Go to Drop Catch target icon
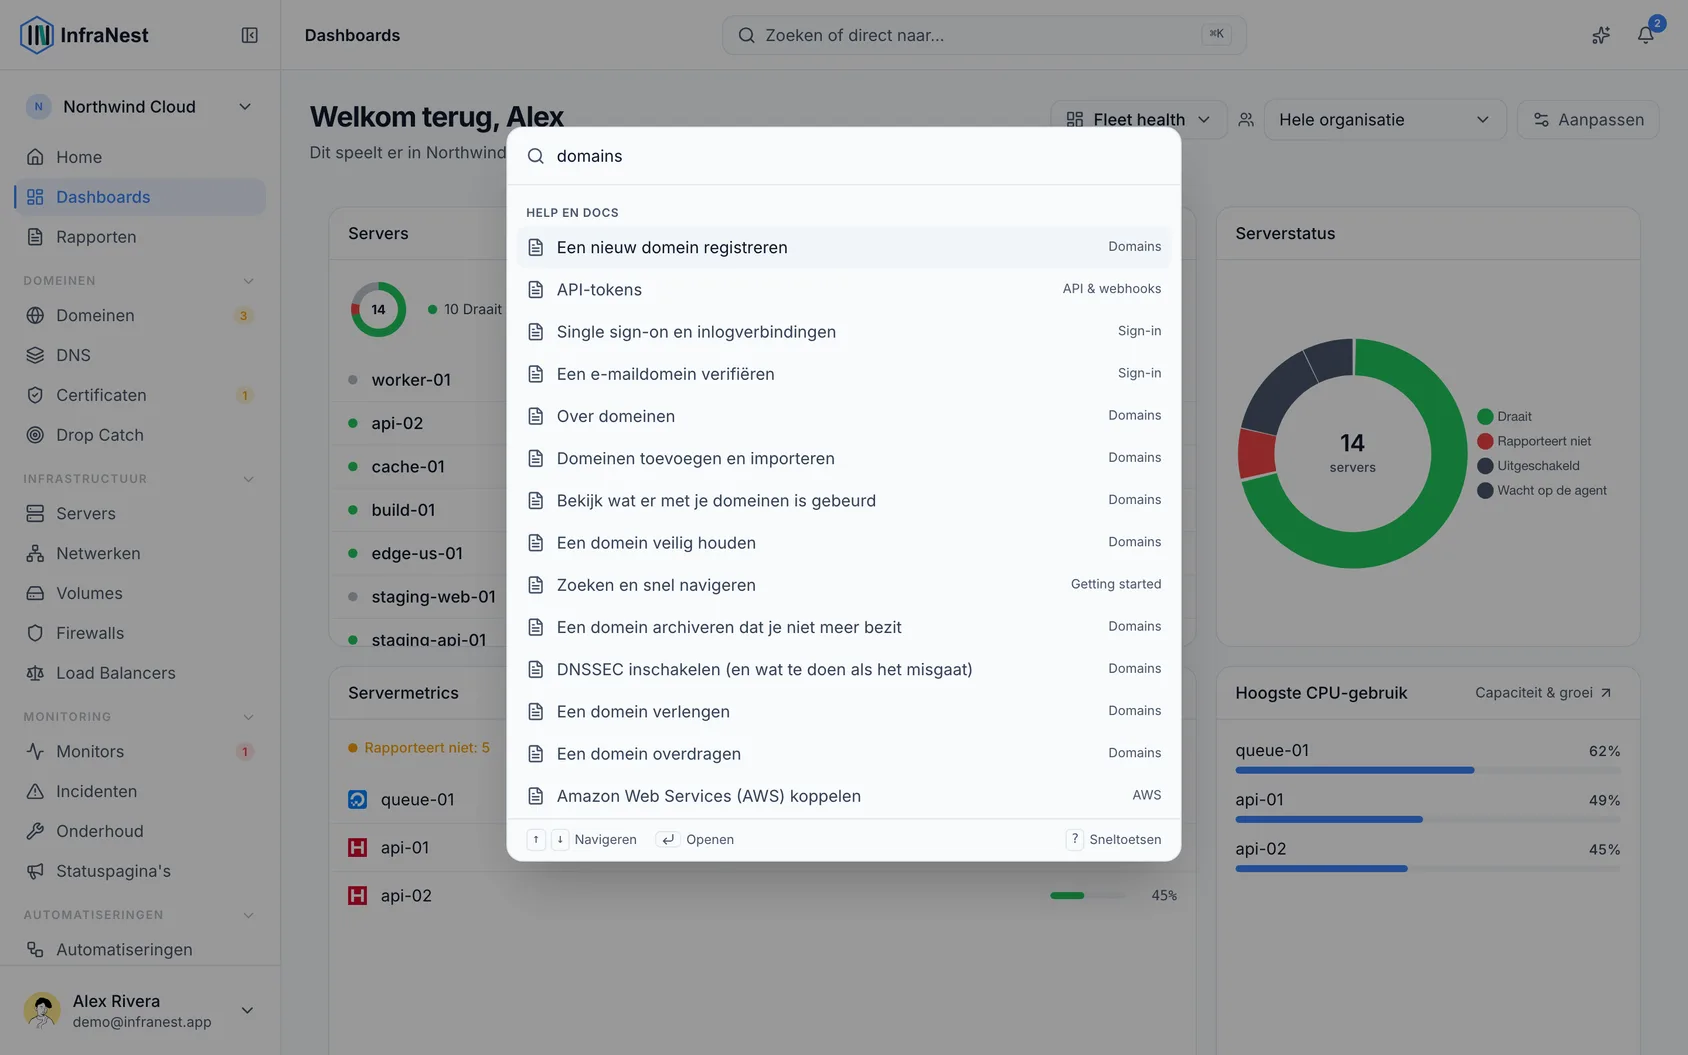This screenshot has height=1055, width=1688. 35,435
